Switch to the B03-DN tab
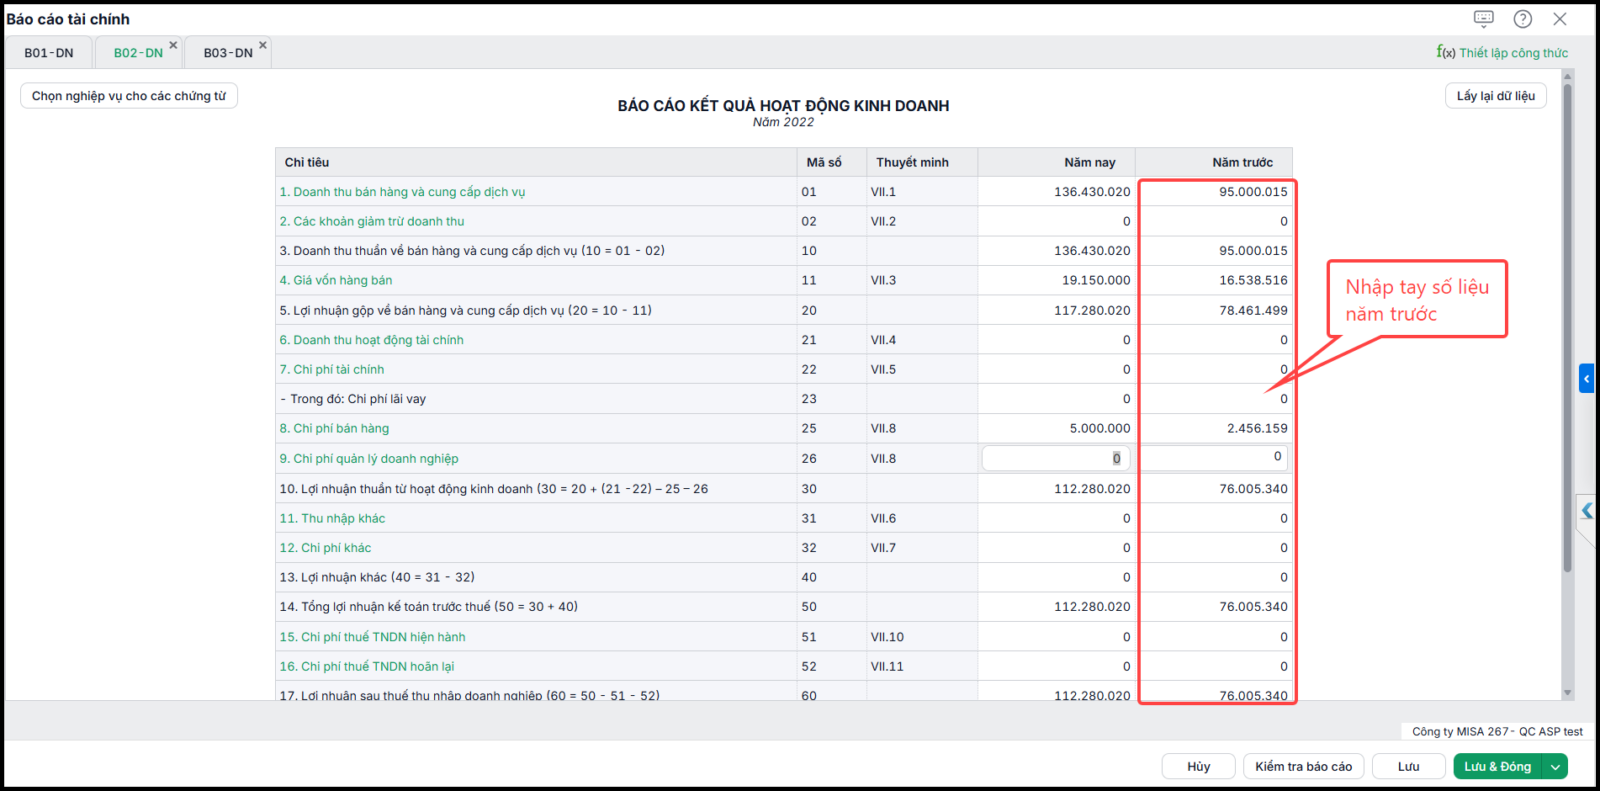1600x791 pixels. click(228, 53)
